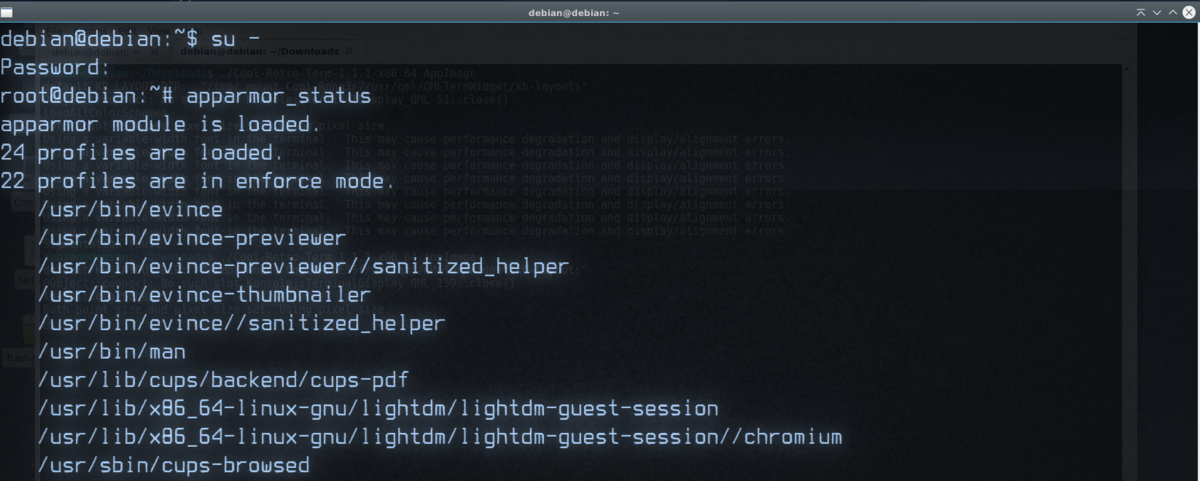The image size is (1200, 481).
Task: Click the '/usr/lib/cups/backend/cups-pdf' path
Action: pyautogui.click(x=223, y=380)
